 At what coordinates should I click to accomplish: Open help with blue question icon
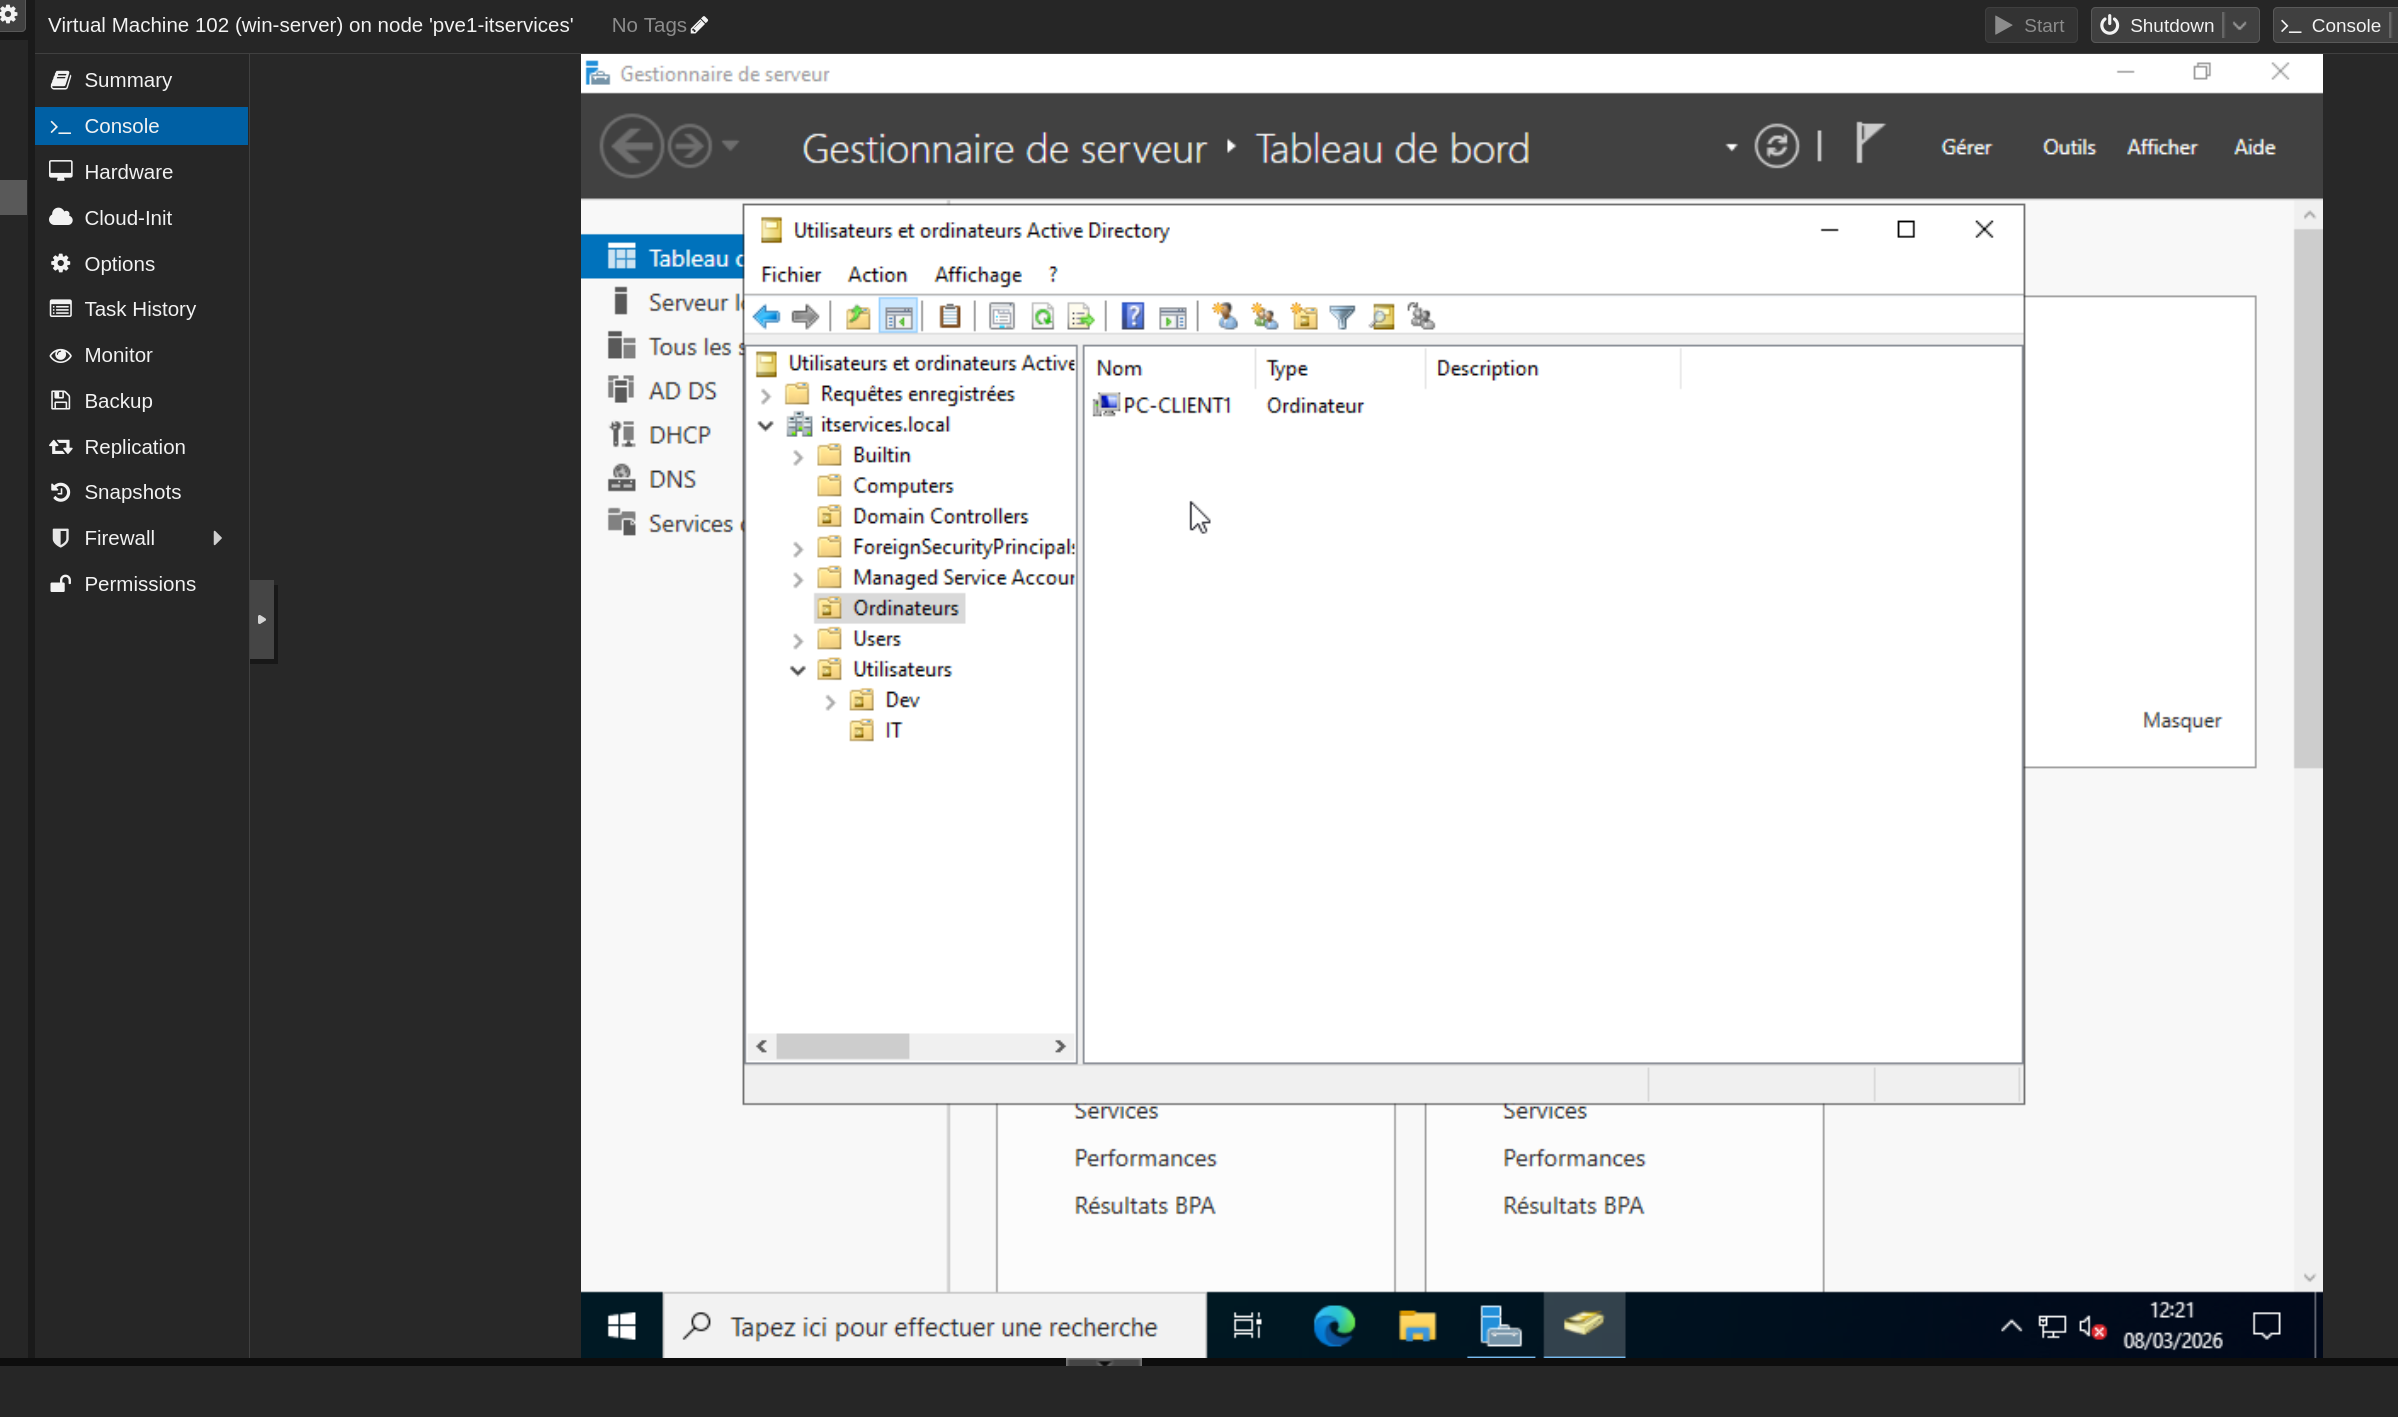[1132, 317]
